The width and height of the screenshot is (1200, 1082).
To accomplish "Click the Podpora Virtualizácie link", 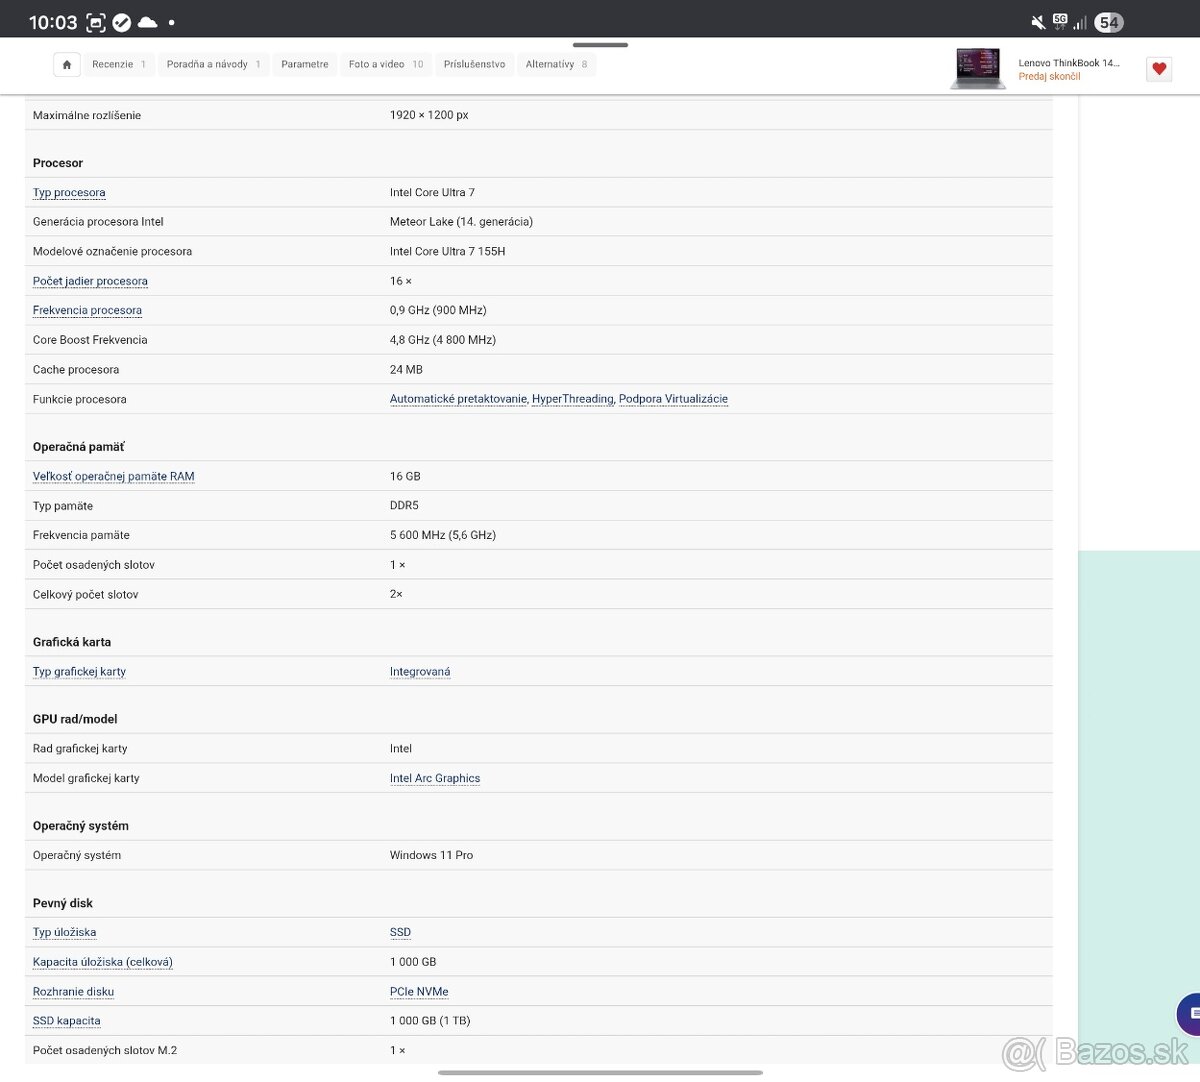I will [x=673, y=399].
